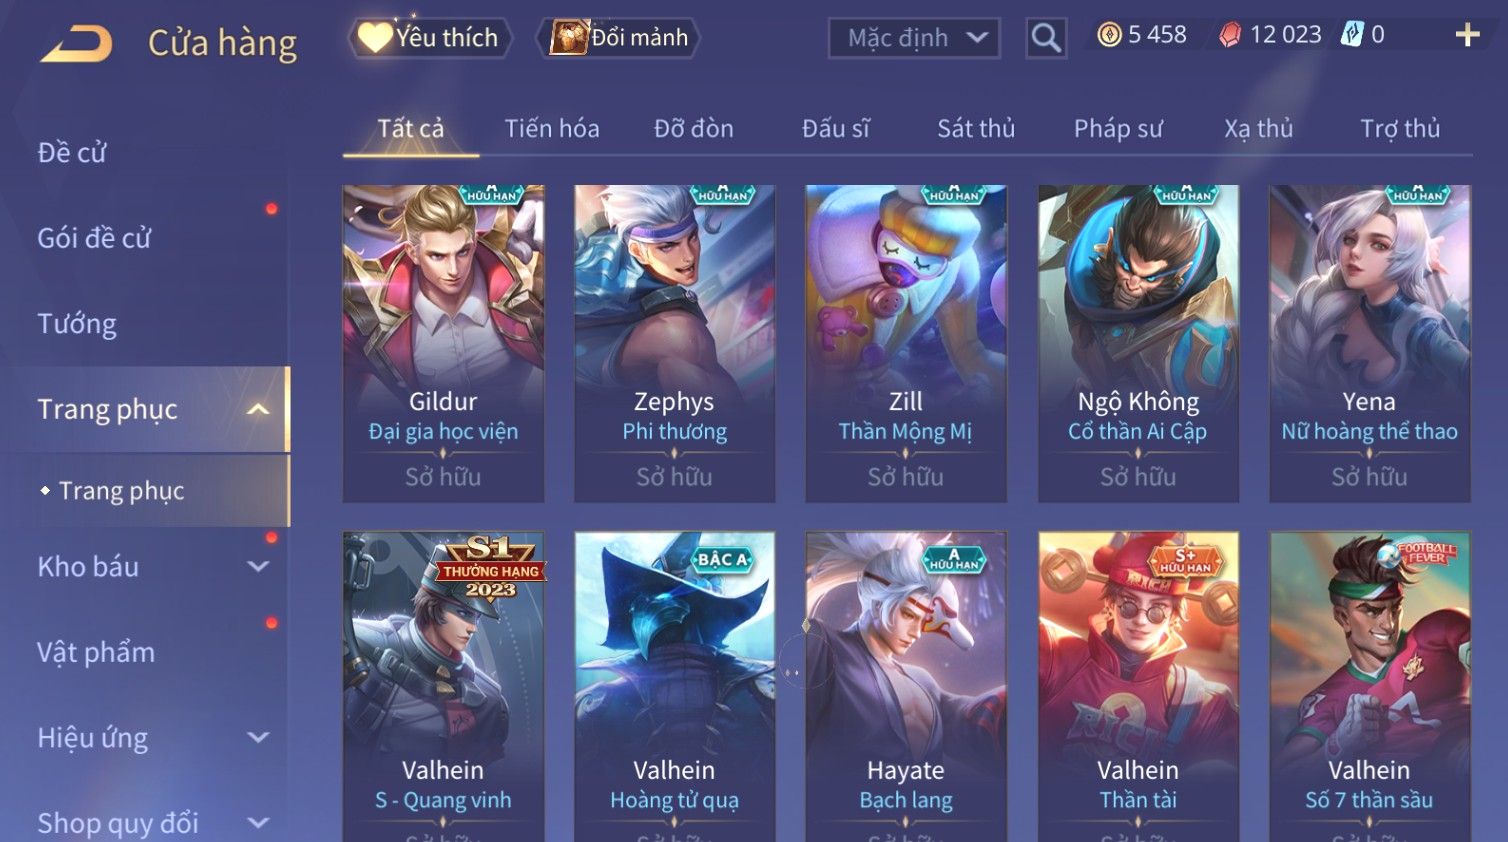Open Gói đề cử in the sidebar
The height and width of the screenshot is (842, 1508).
click(x=94, y=238)
